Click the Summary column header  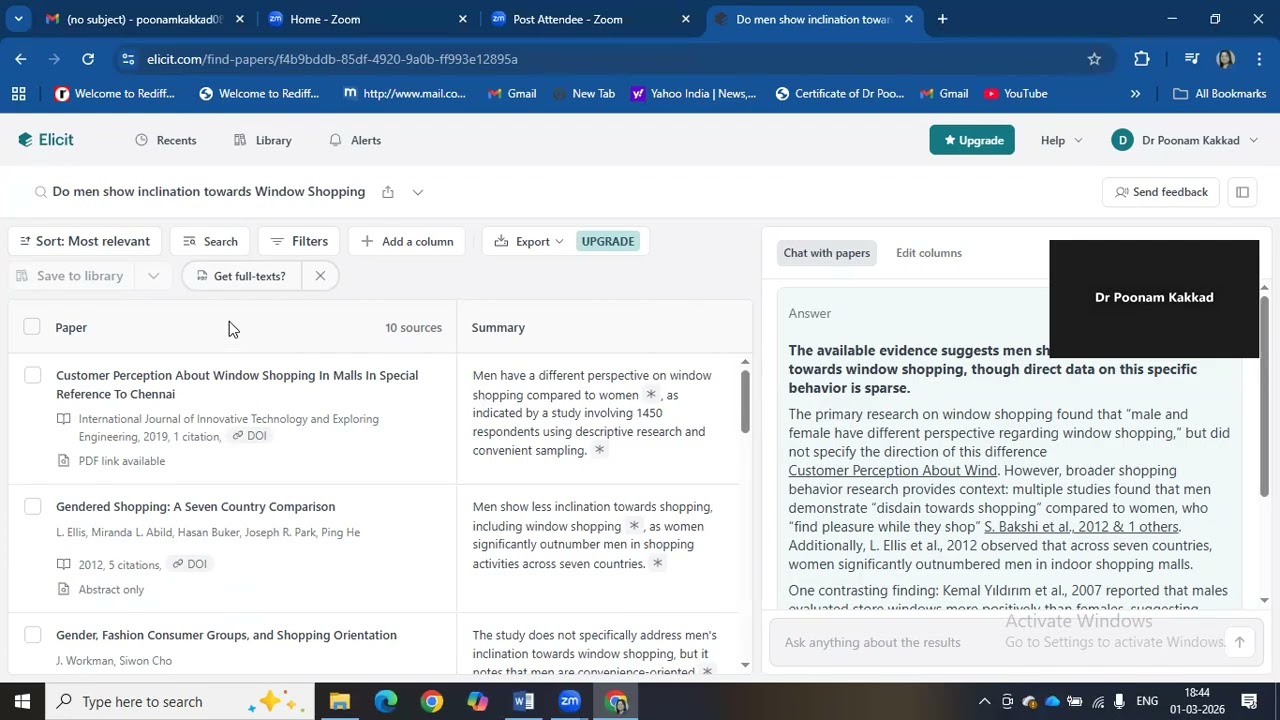click(x=498, y=328)
